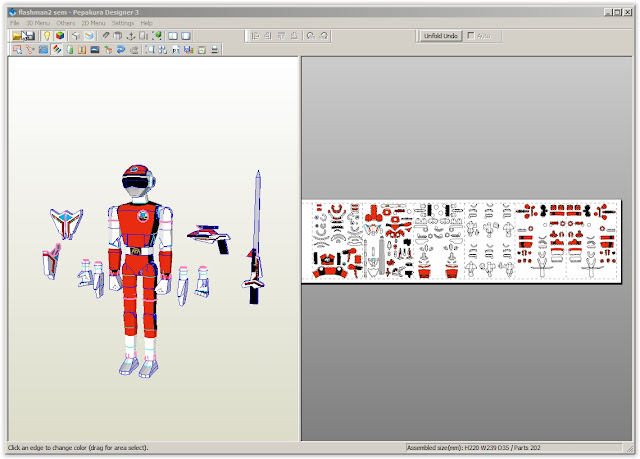The image size is (640, 459).
Task: Click the align left icon
Action: coord(256,36)
